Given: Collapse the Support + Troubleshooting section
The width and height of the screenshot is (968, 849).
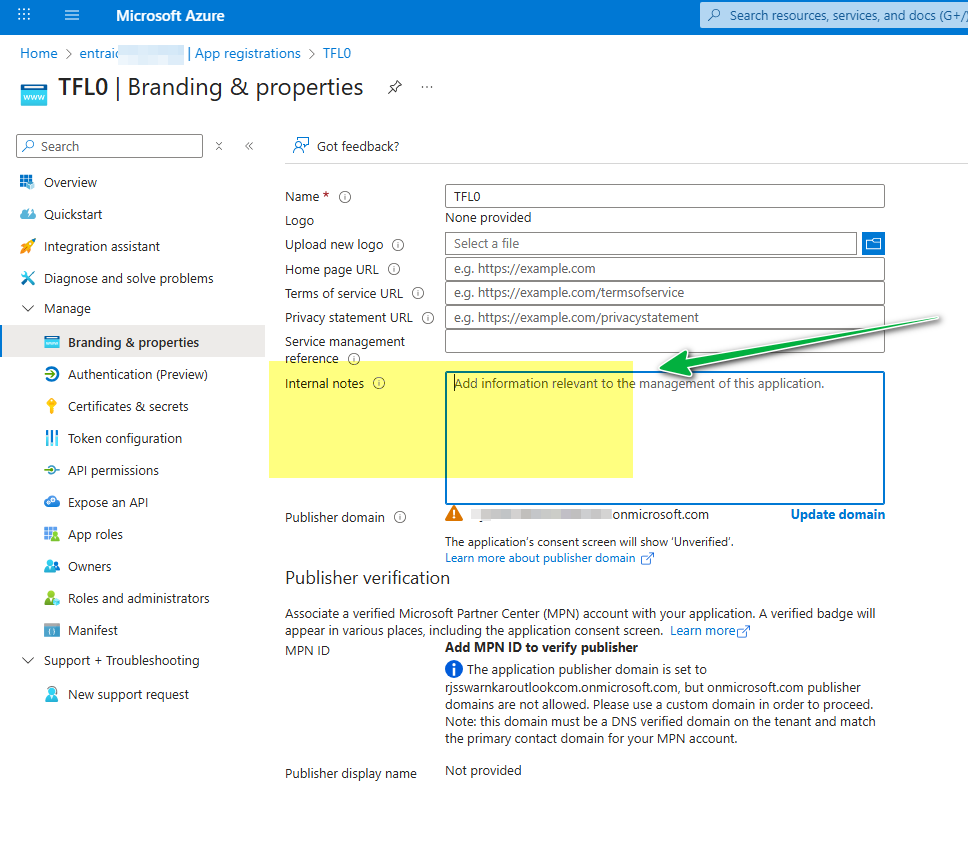Looking at the screenshot, I should (x=28, y=660).
